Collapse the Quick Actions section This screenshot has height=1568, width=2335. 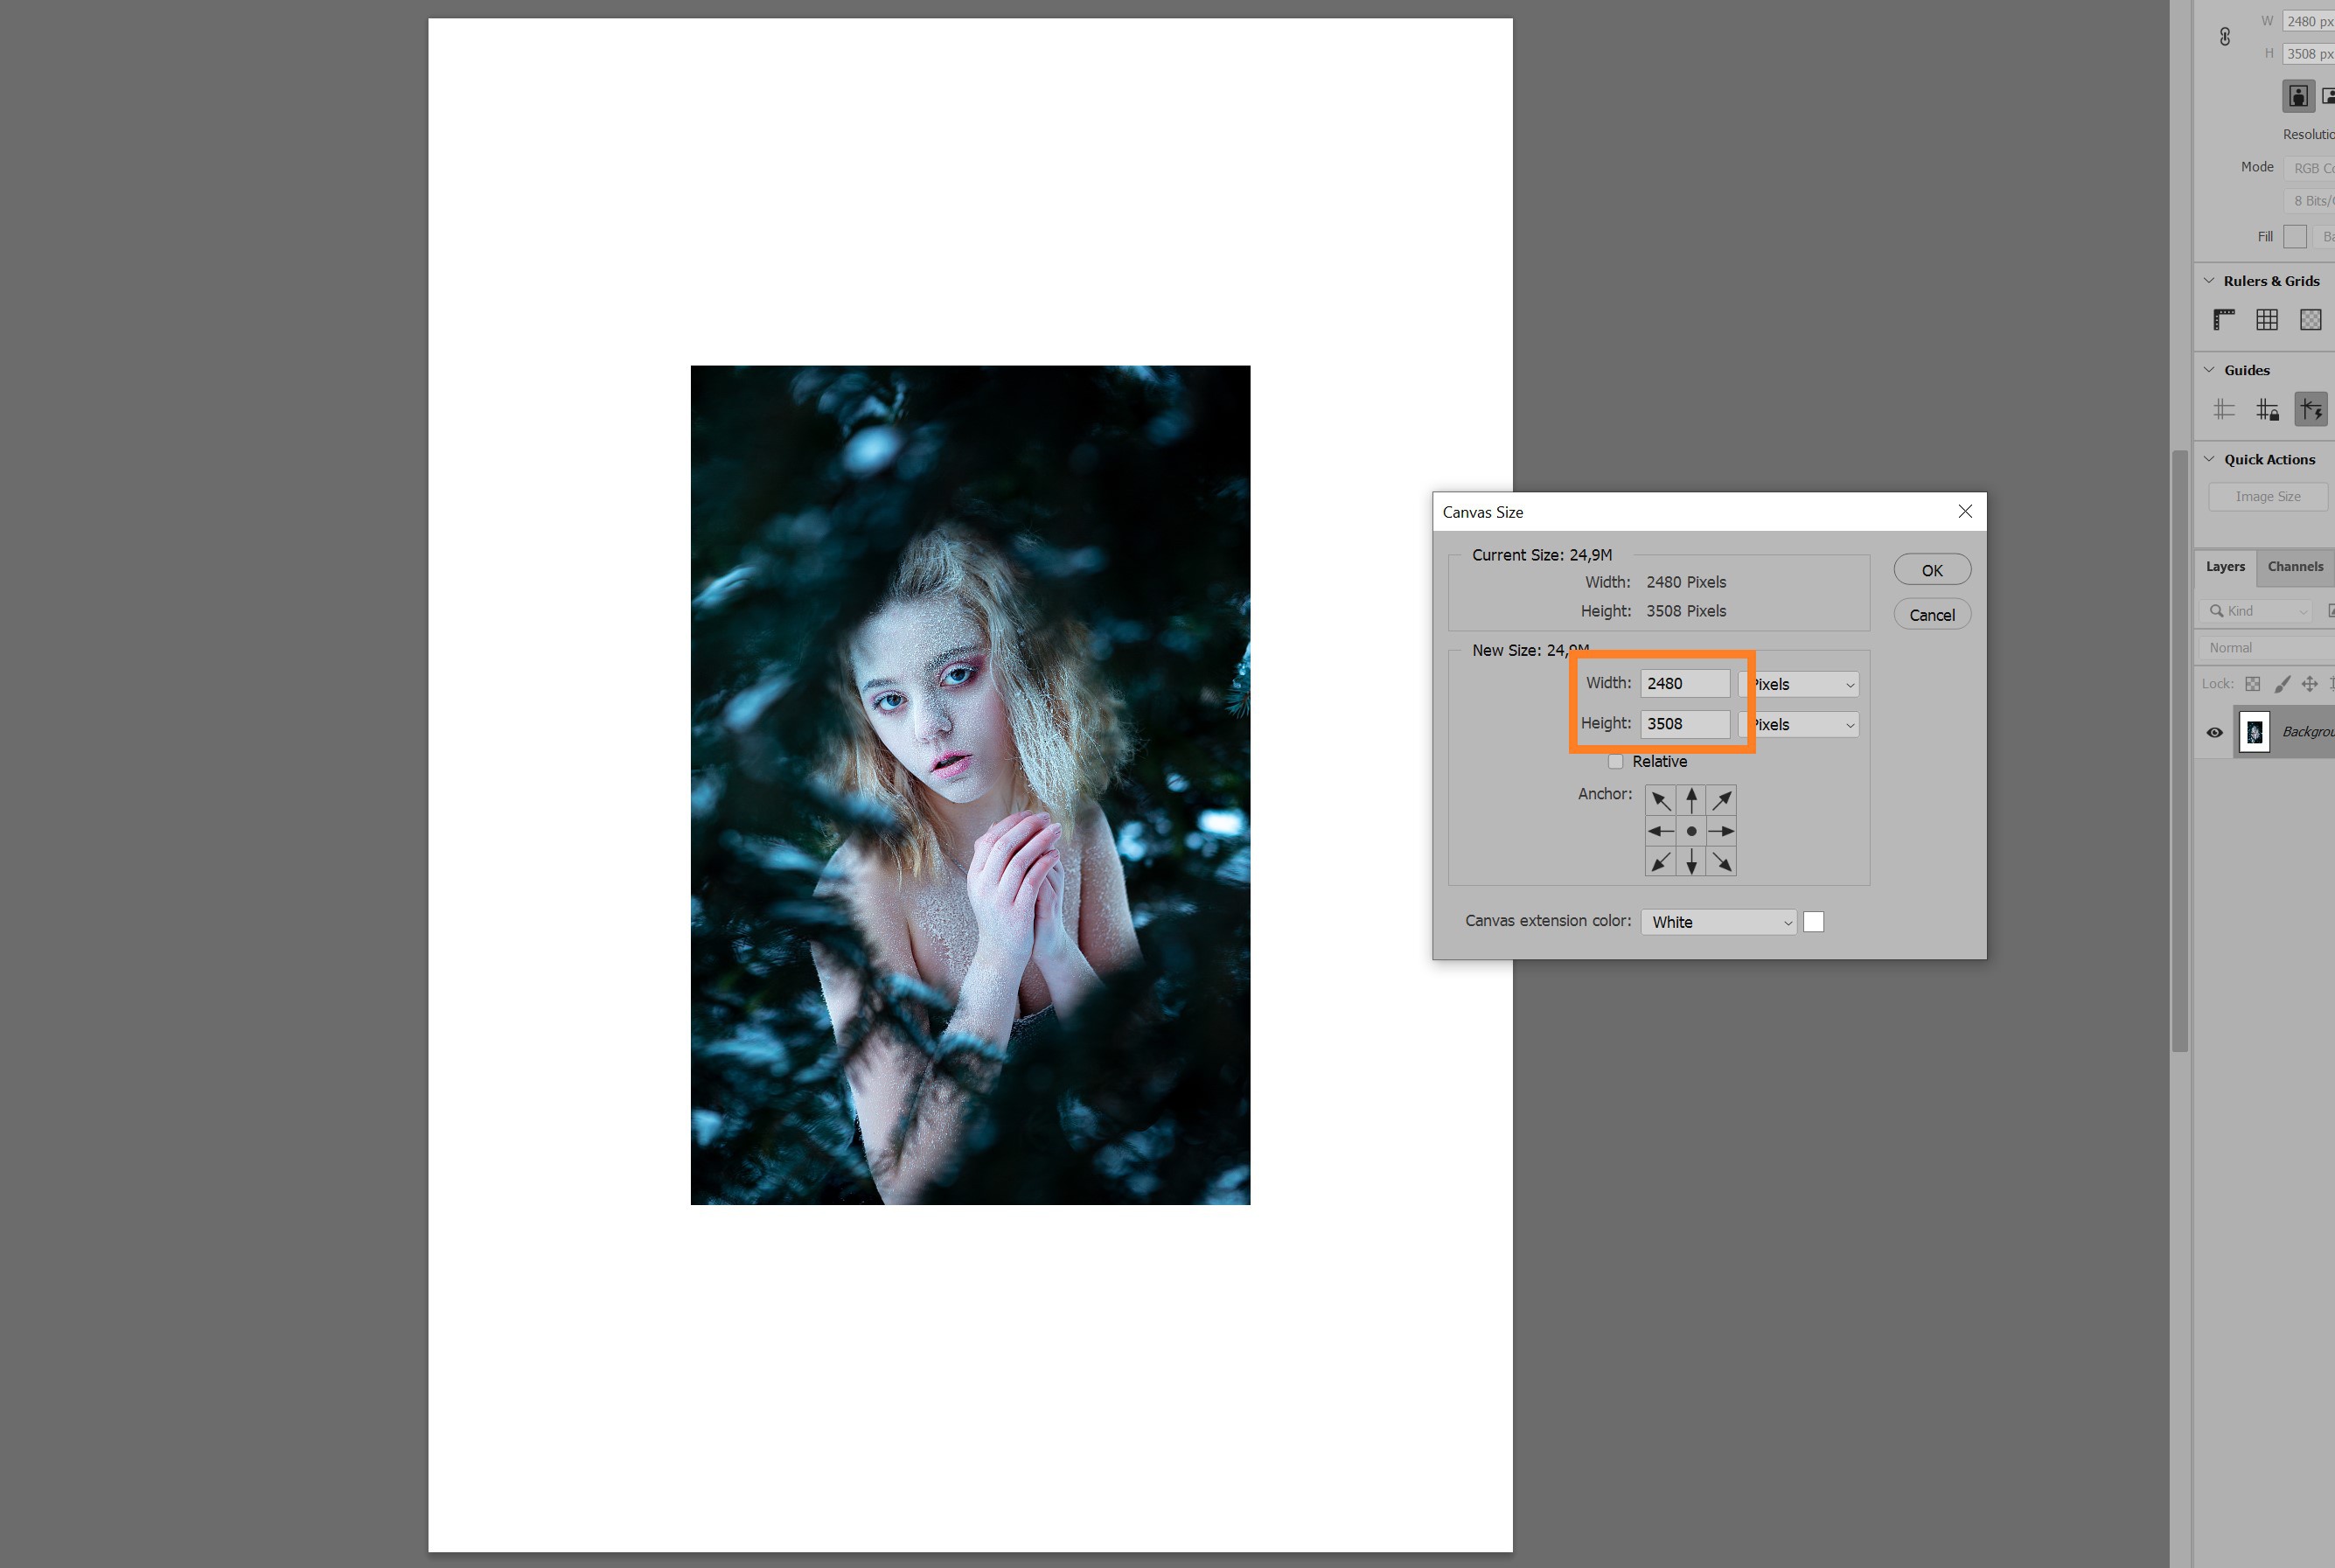coord(2209,459)
